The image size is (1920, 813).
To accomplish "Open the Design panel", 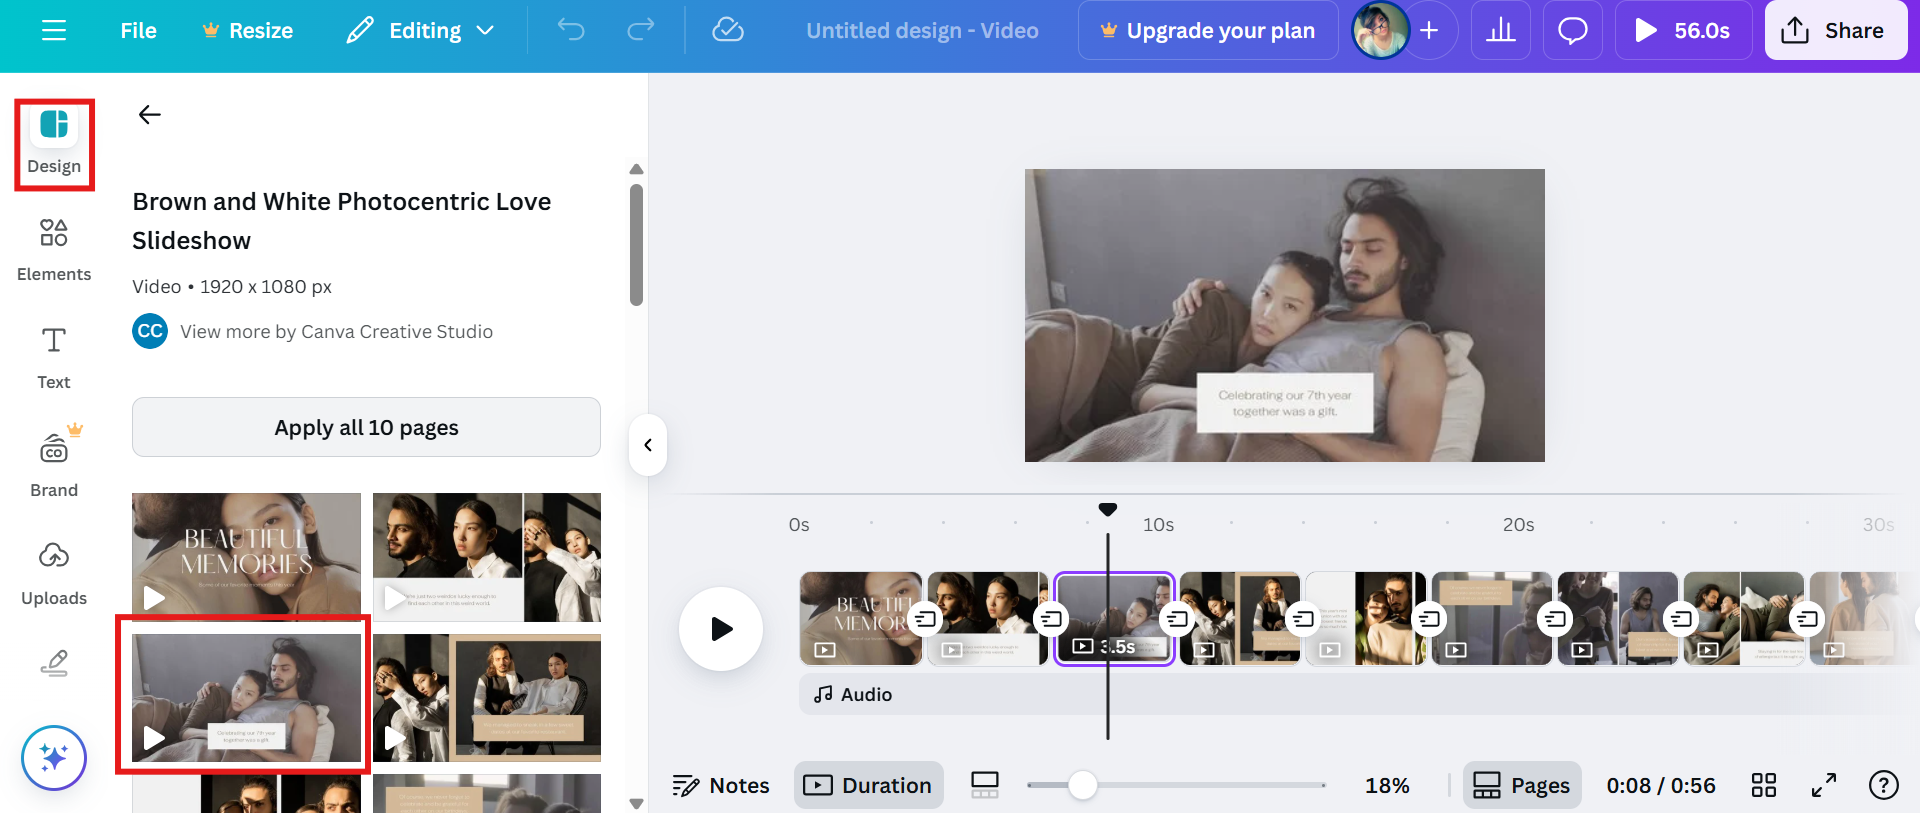I will 54,142.
